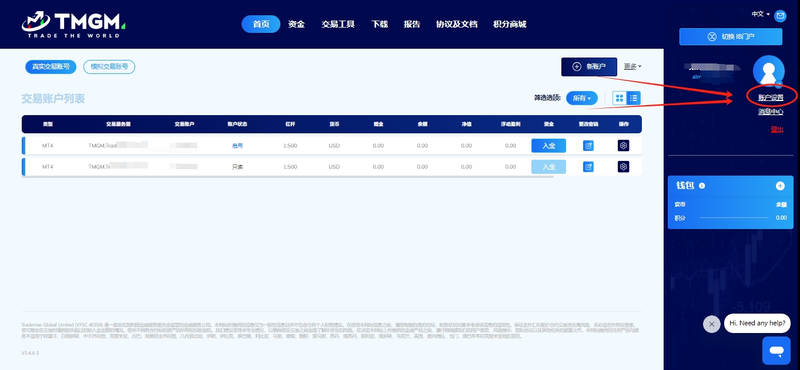The image size is (800, 370).
Task: Open the 协议及文档 menu
Action: point(457,24)
